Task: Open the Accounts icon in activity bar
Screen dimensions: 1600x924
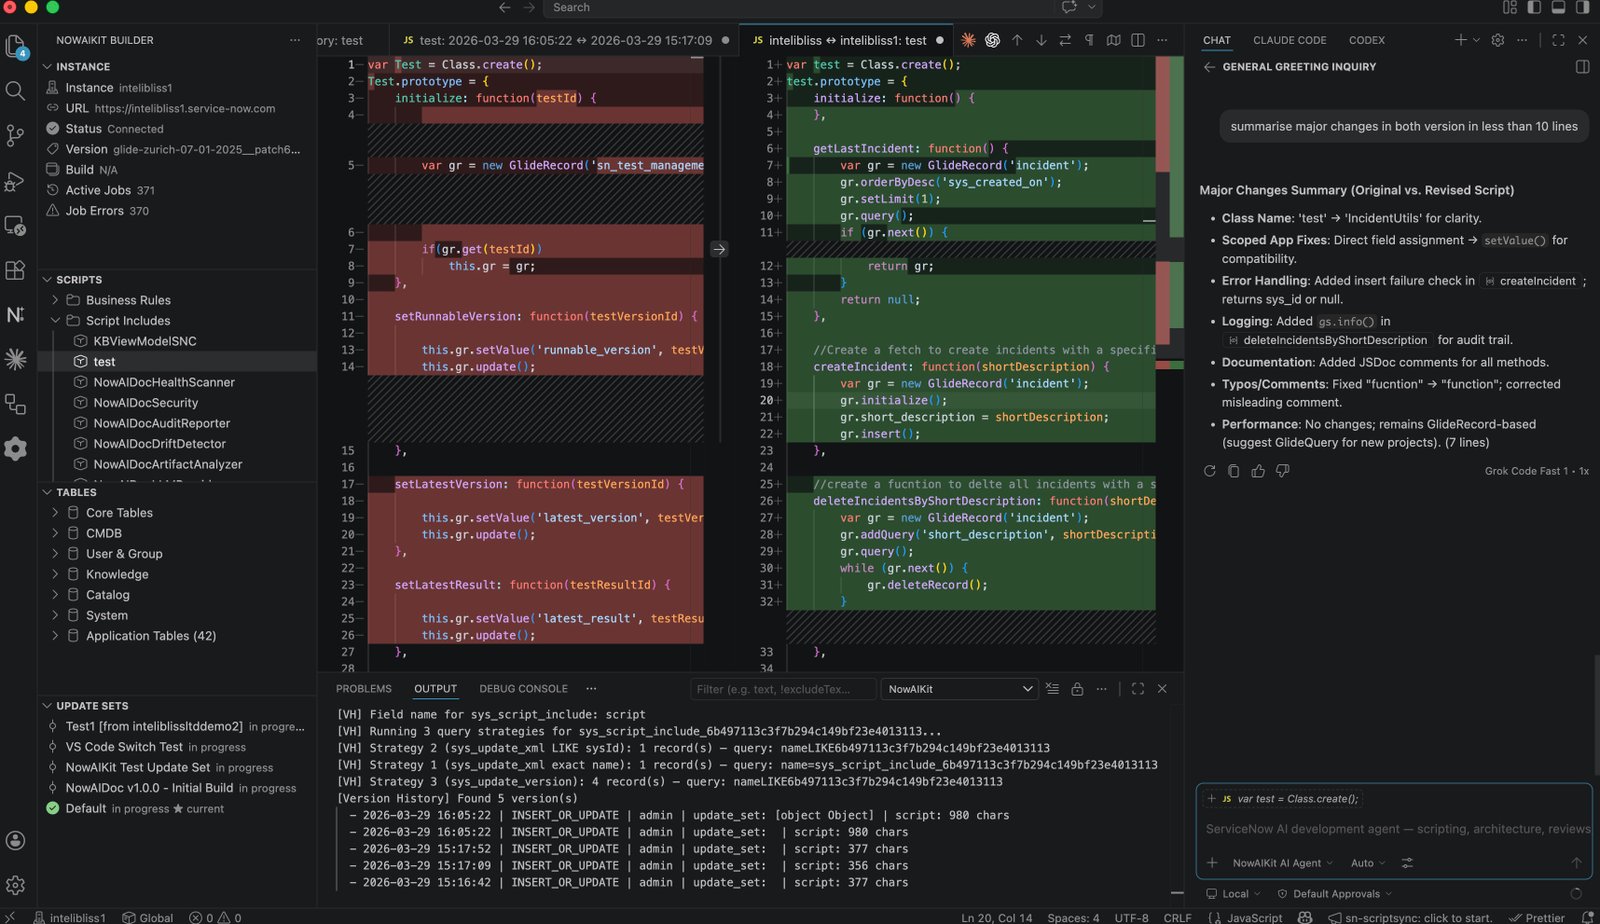Action: (15, 841)
